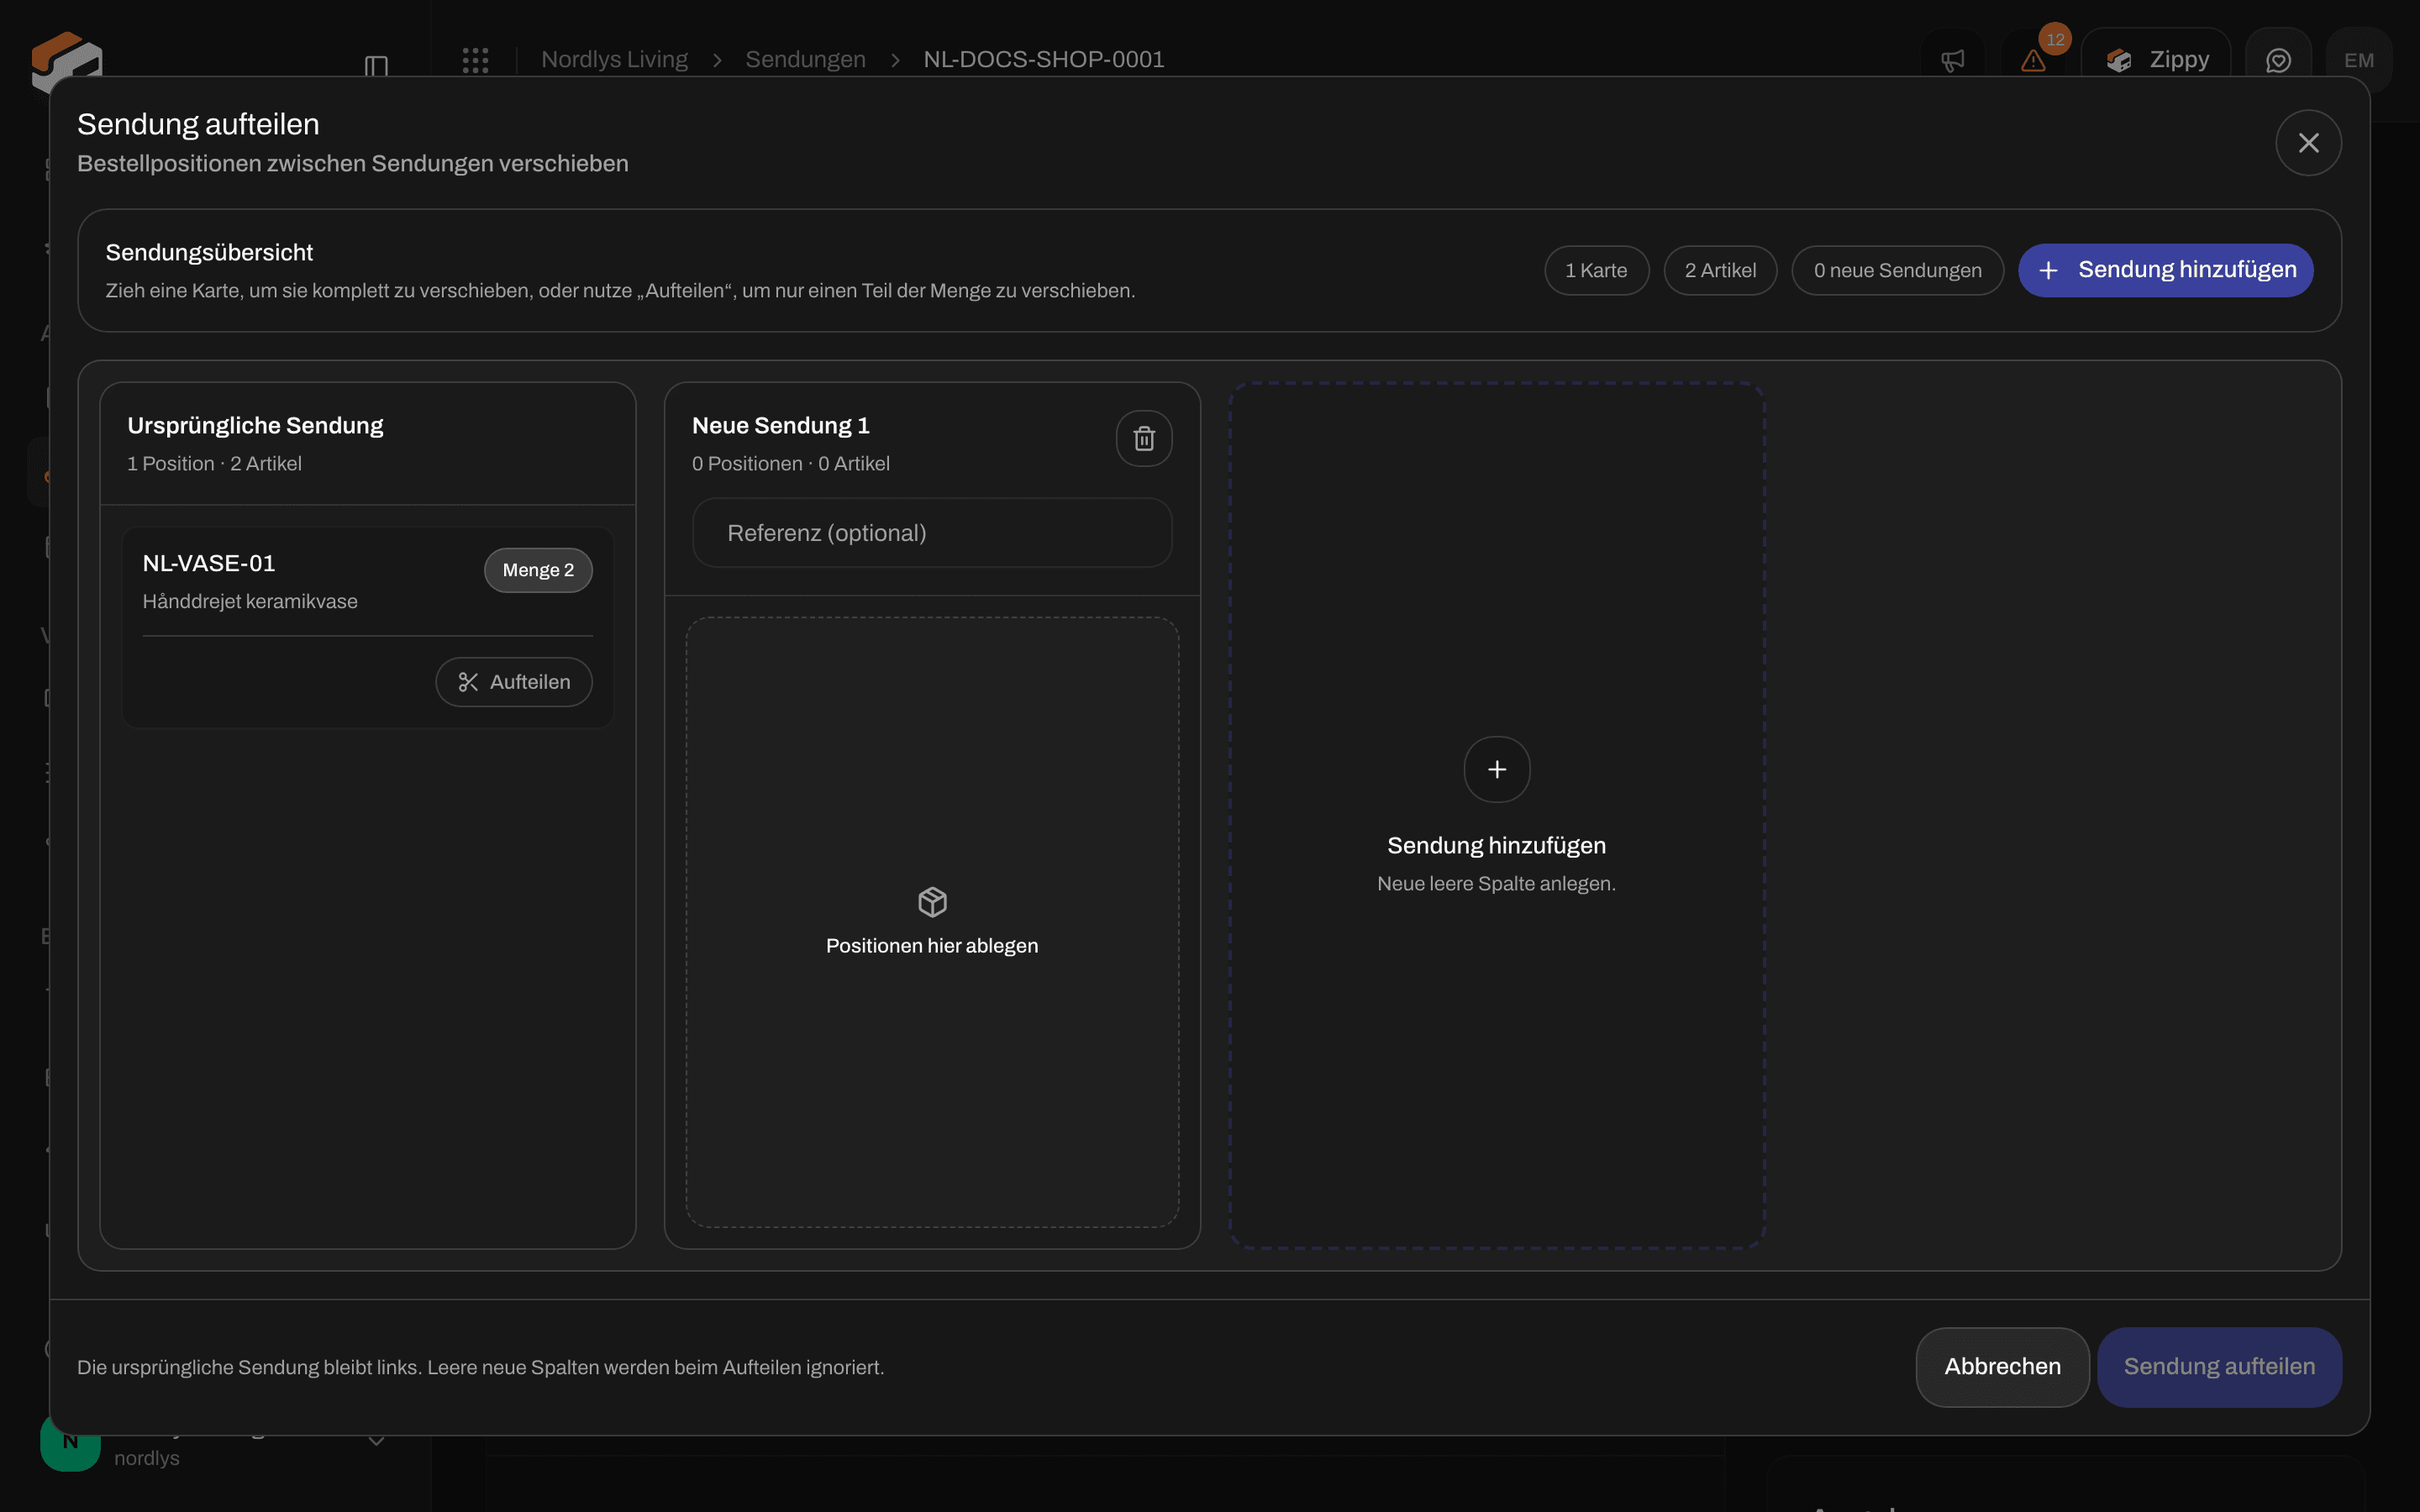Confirm with Sendung aufteilen button
The height and width of the screenshot is (1512, 2420).
(x=2219, y=1367)
